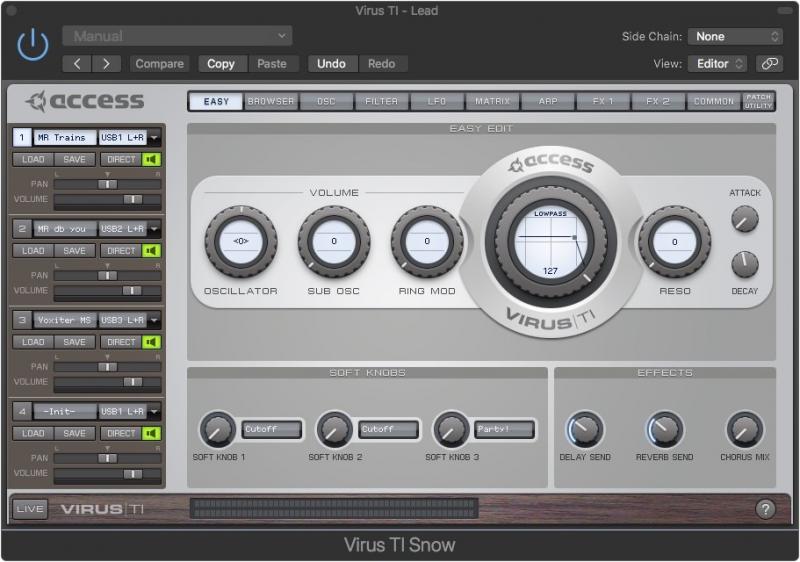Click the Soft Knob 3 dial
The image size is (800, 562).
(x=451, y=430)
